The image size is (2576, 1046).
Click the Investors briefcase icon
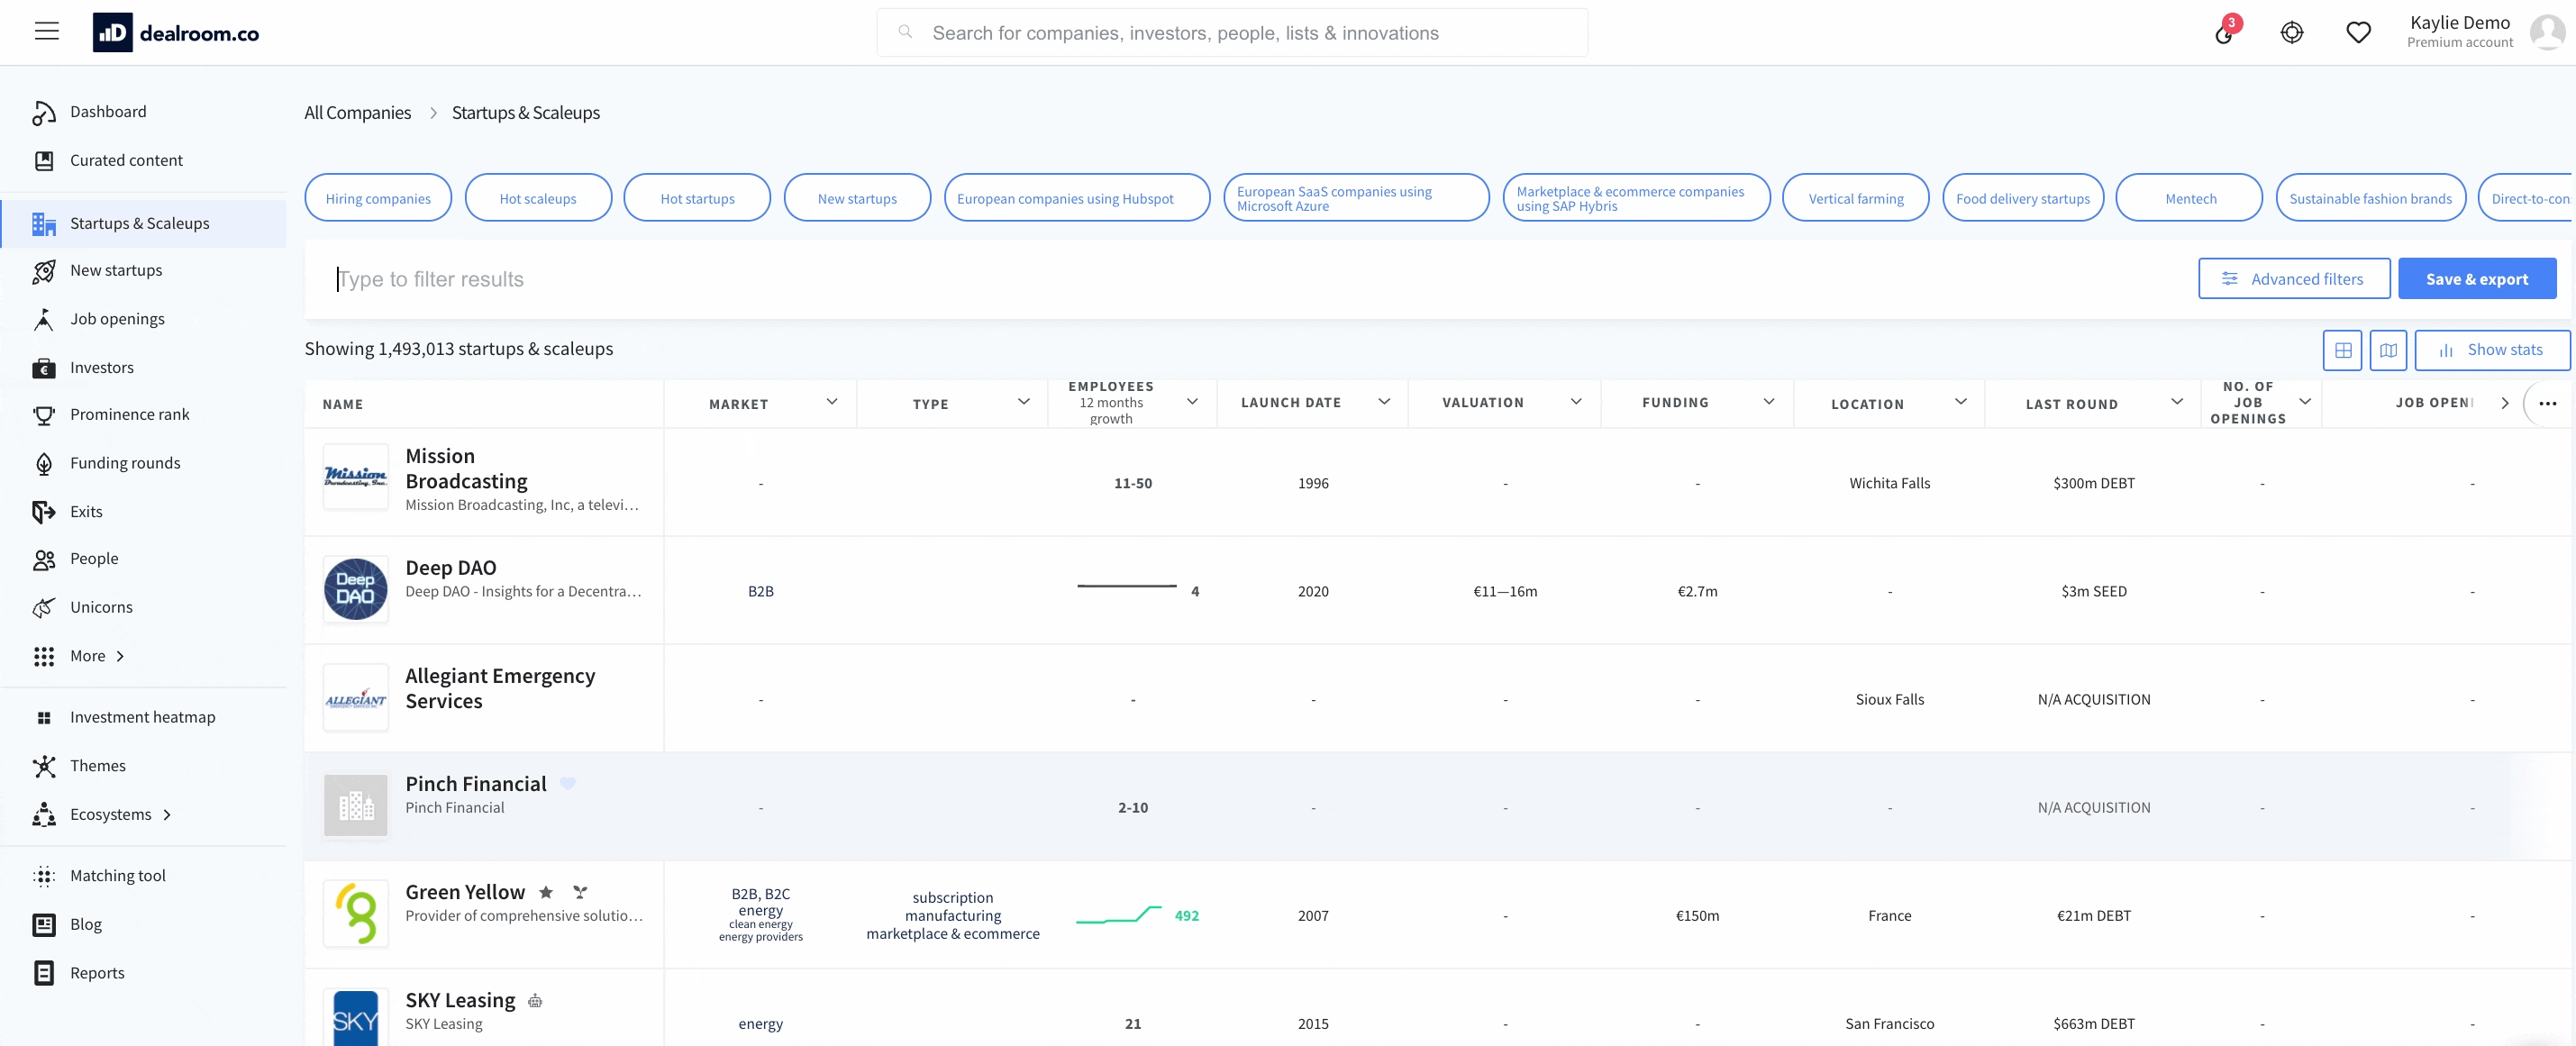[x=44, y=368]
